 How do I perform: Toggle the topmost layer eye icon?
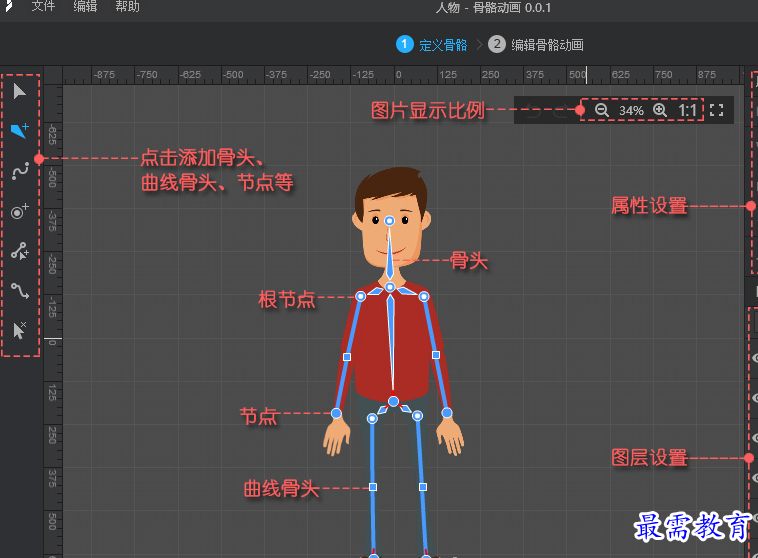coord(754,357)
